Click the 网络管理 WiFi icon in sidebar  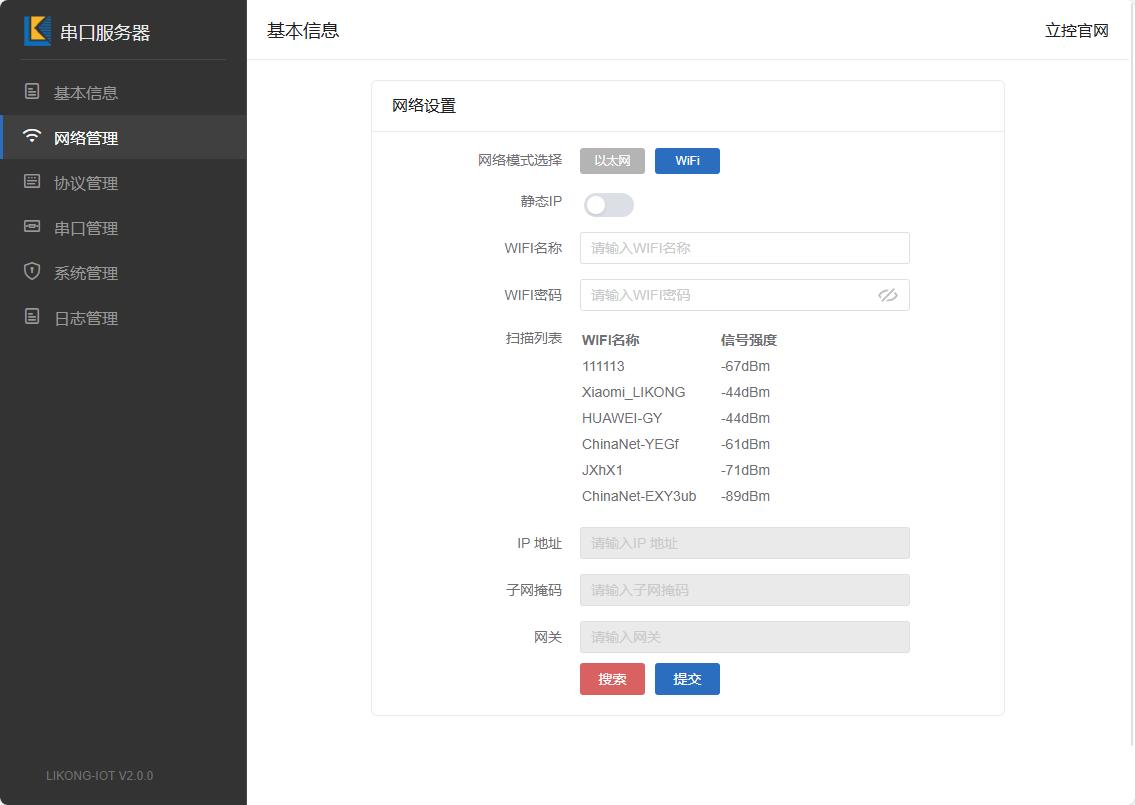[32, 136]
